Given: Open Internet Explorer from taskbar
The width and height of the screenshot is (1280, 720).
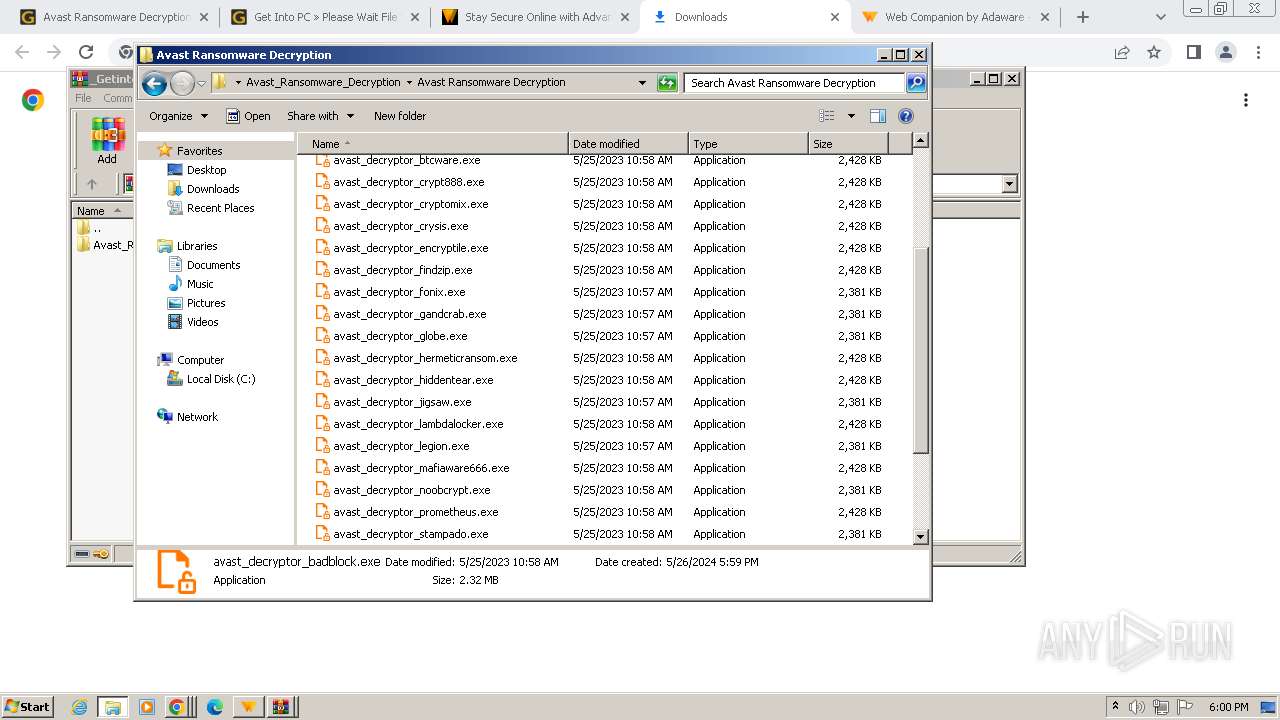Looking at the screenshot, I should [x=79, y=707].
